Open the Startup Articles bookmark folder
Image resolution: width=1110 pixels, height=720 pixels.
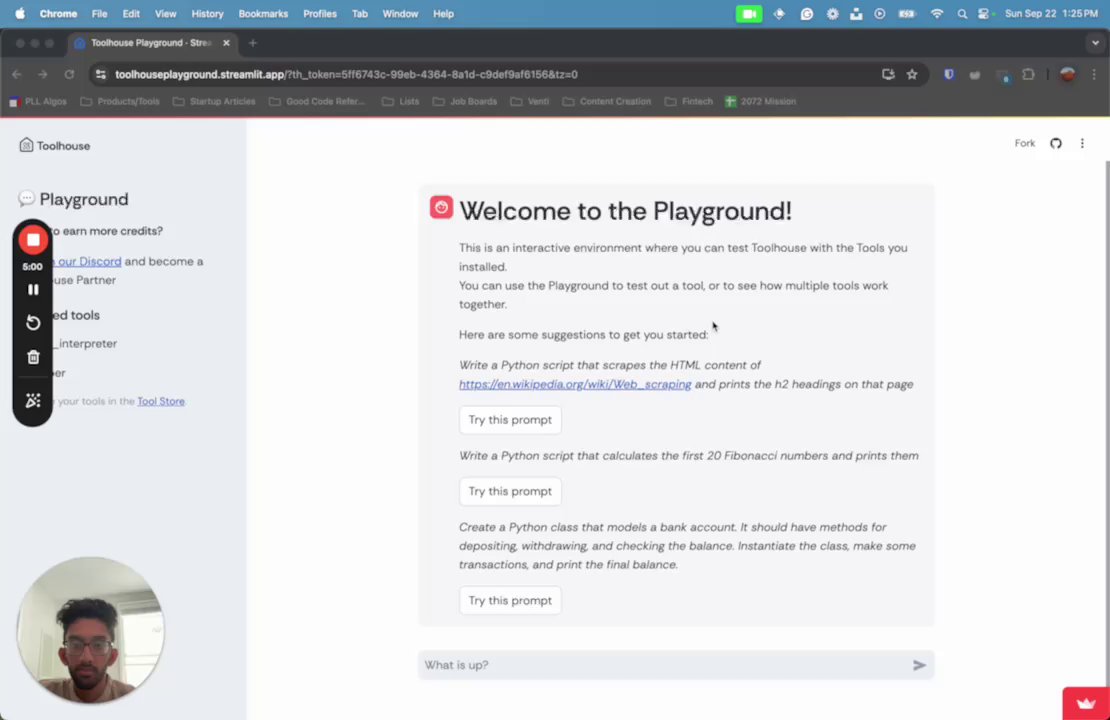(214, 102)
